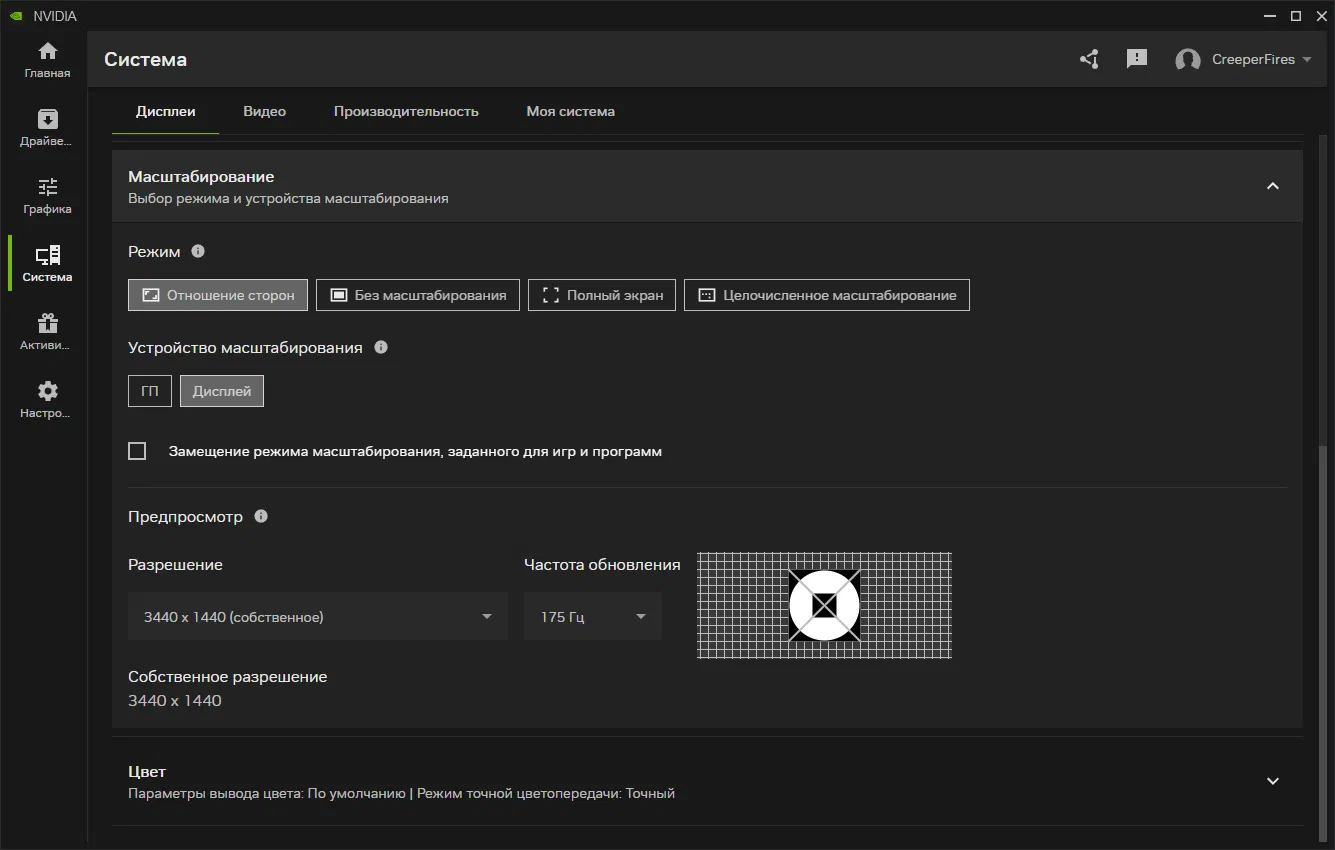Click the Собственное разрешение value 3440 x 1440
The image size is (1335, 850).
coord(175,700)
